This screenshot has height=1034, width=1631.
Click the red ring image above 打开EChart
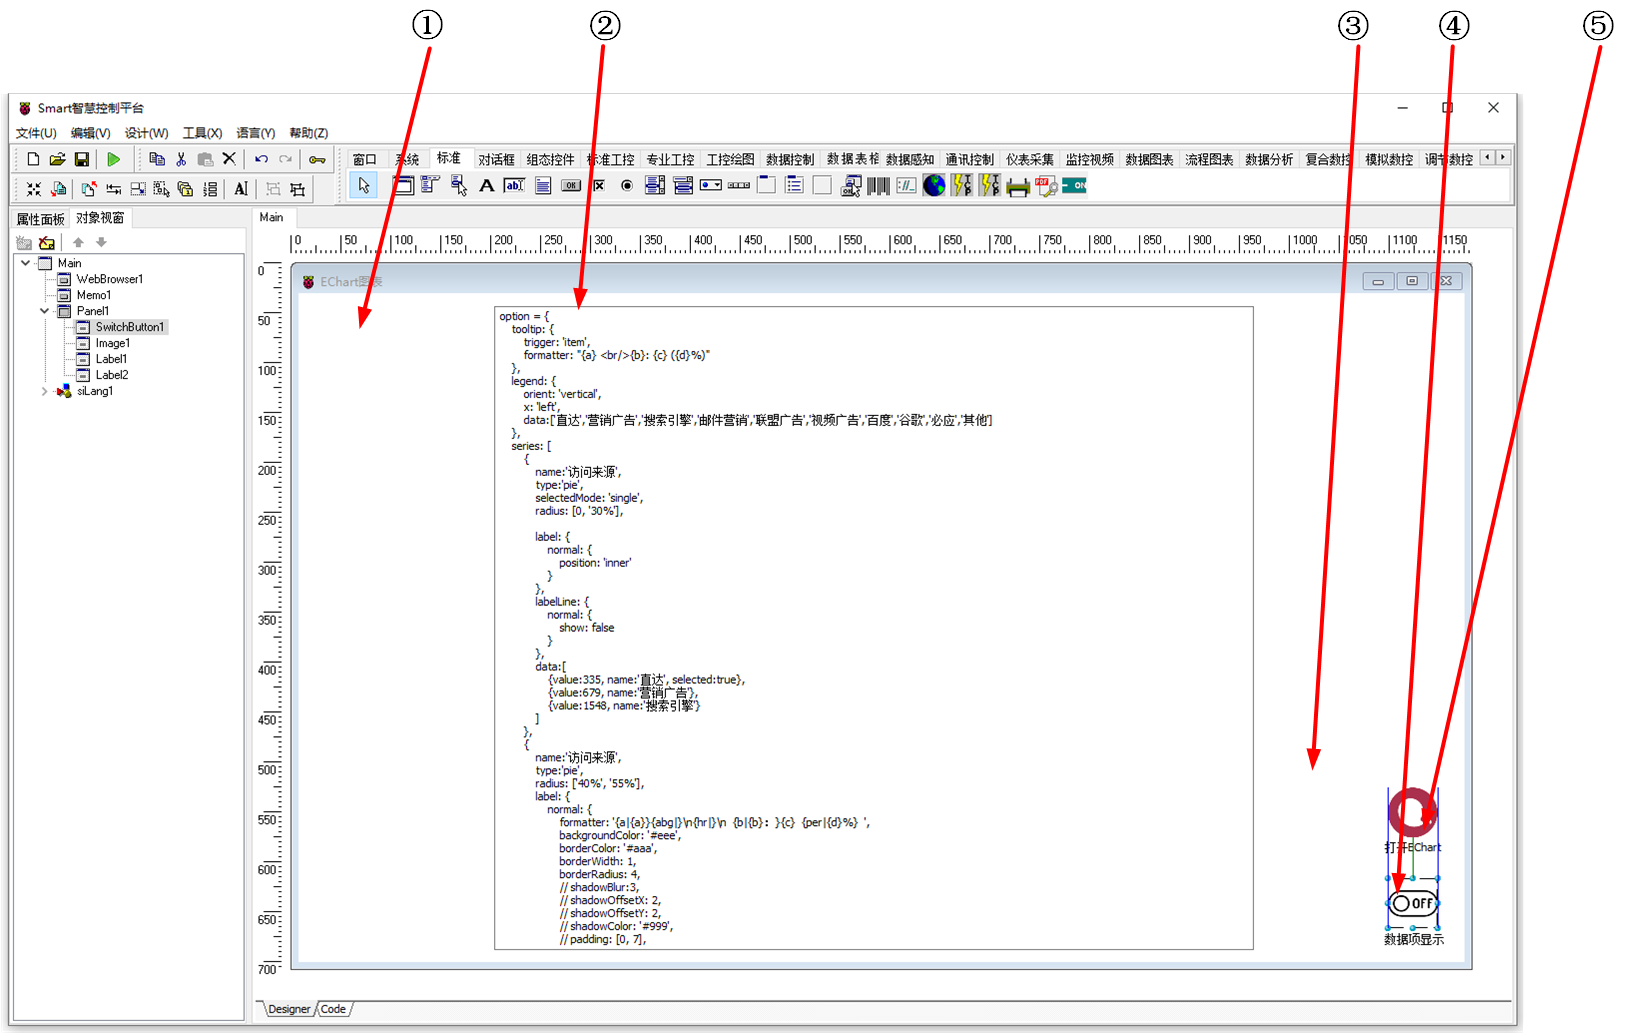[1412, 812]
